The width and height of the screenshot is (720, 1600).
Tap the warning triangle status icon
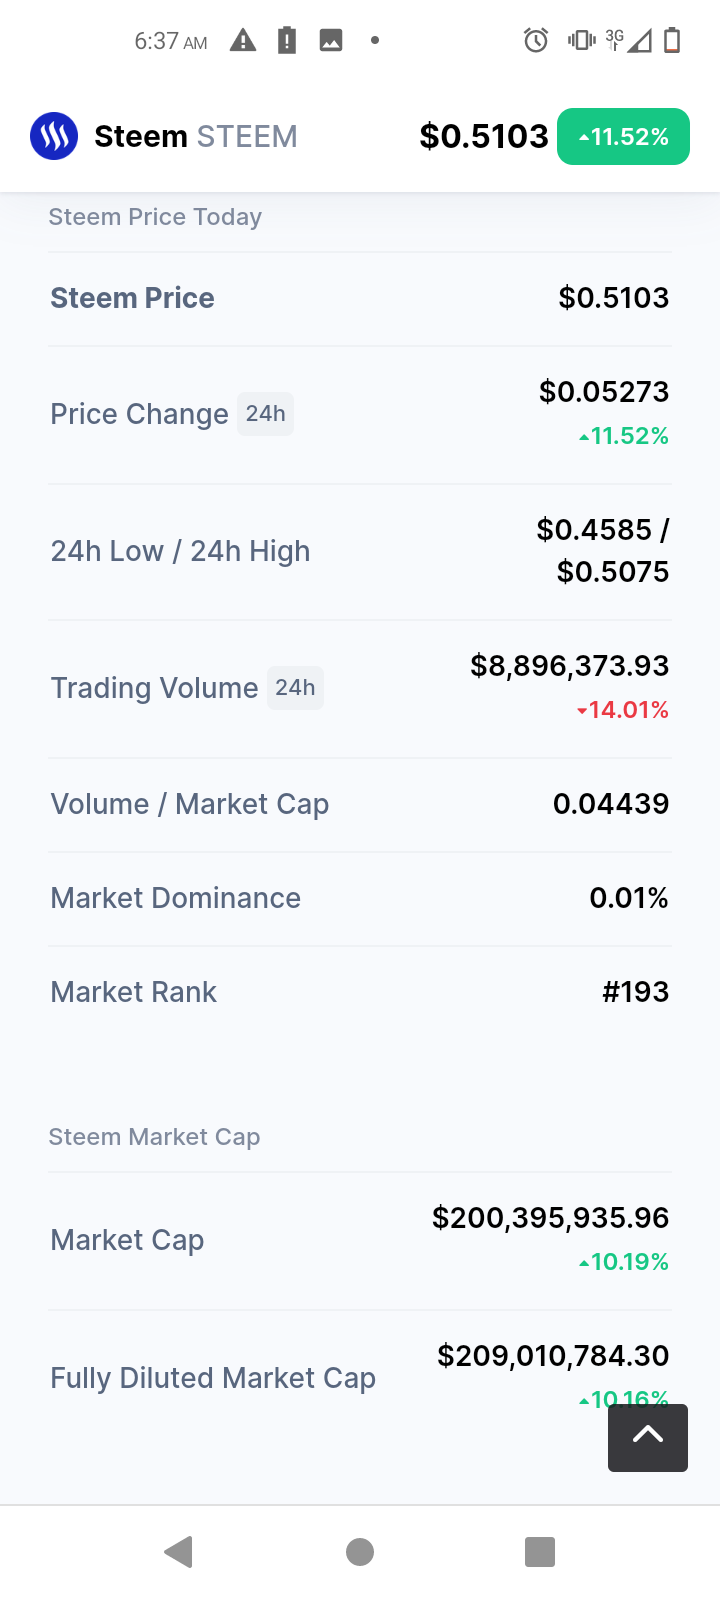click(243, 41)
